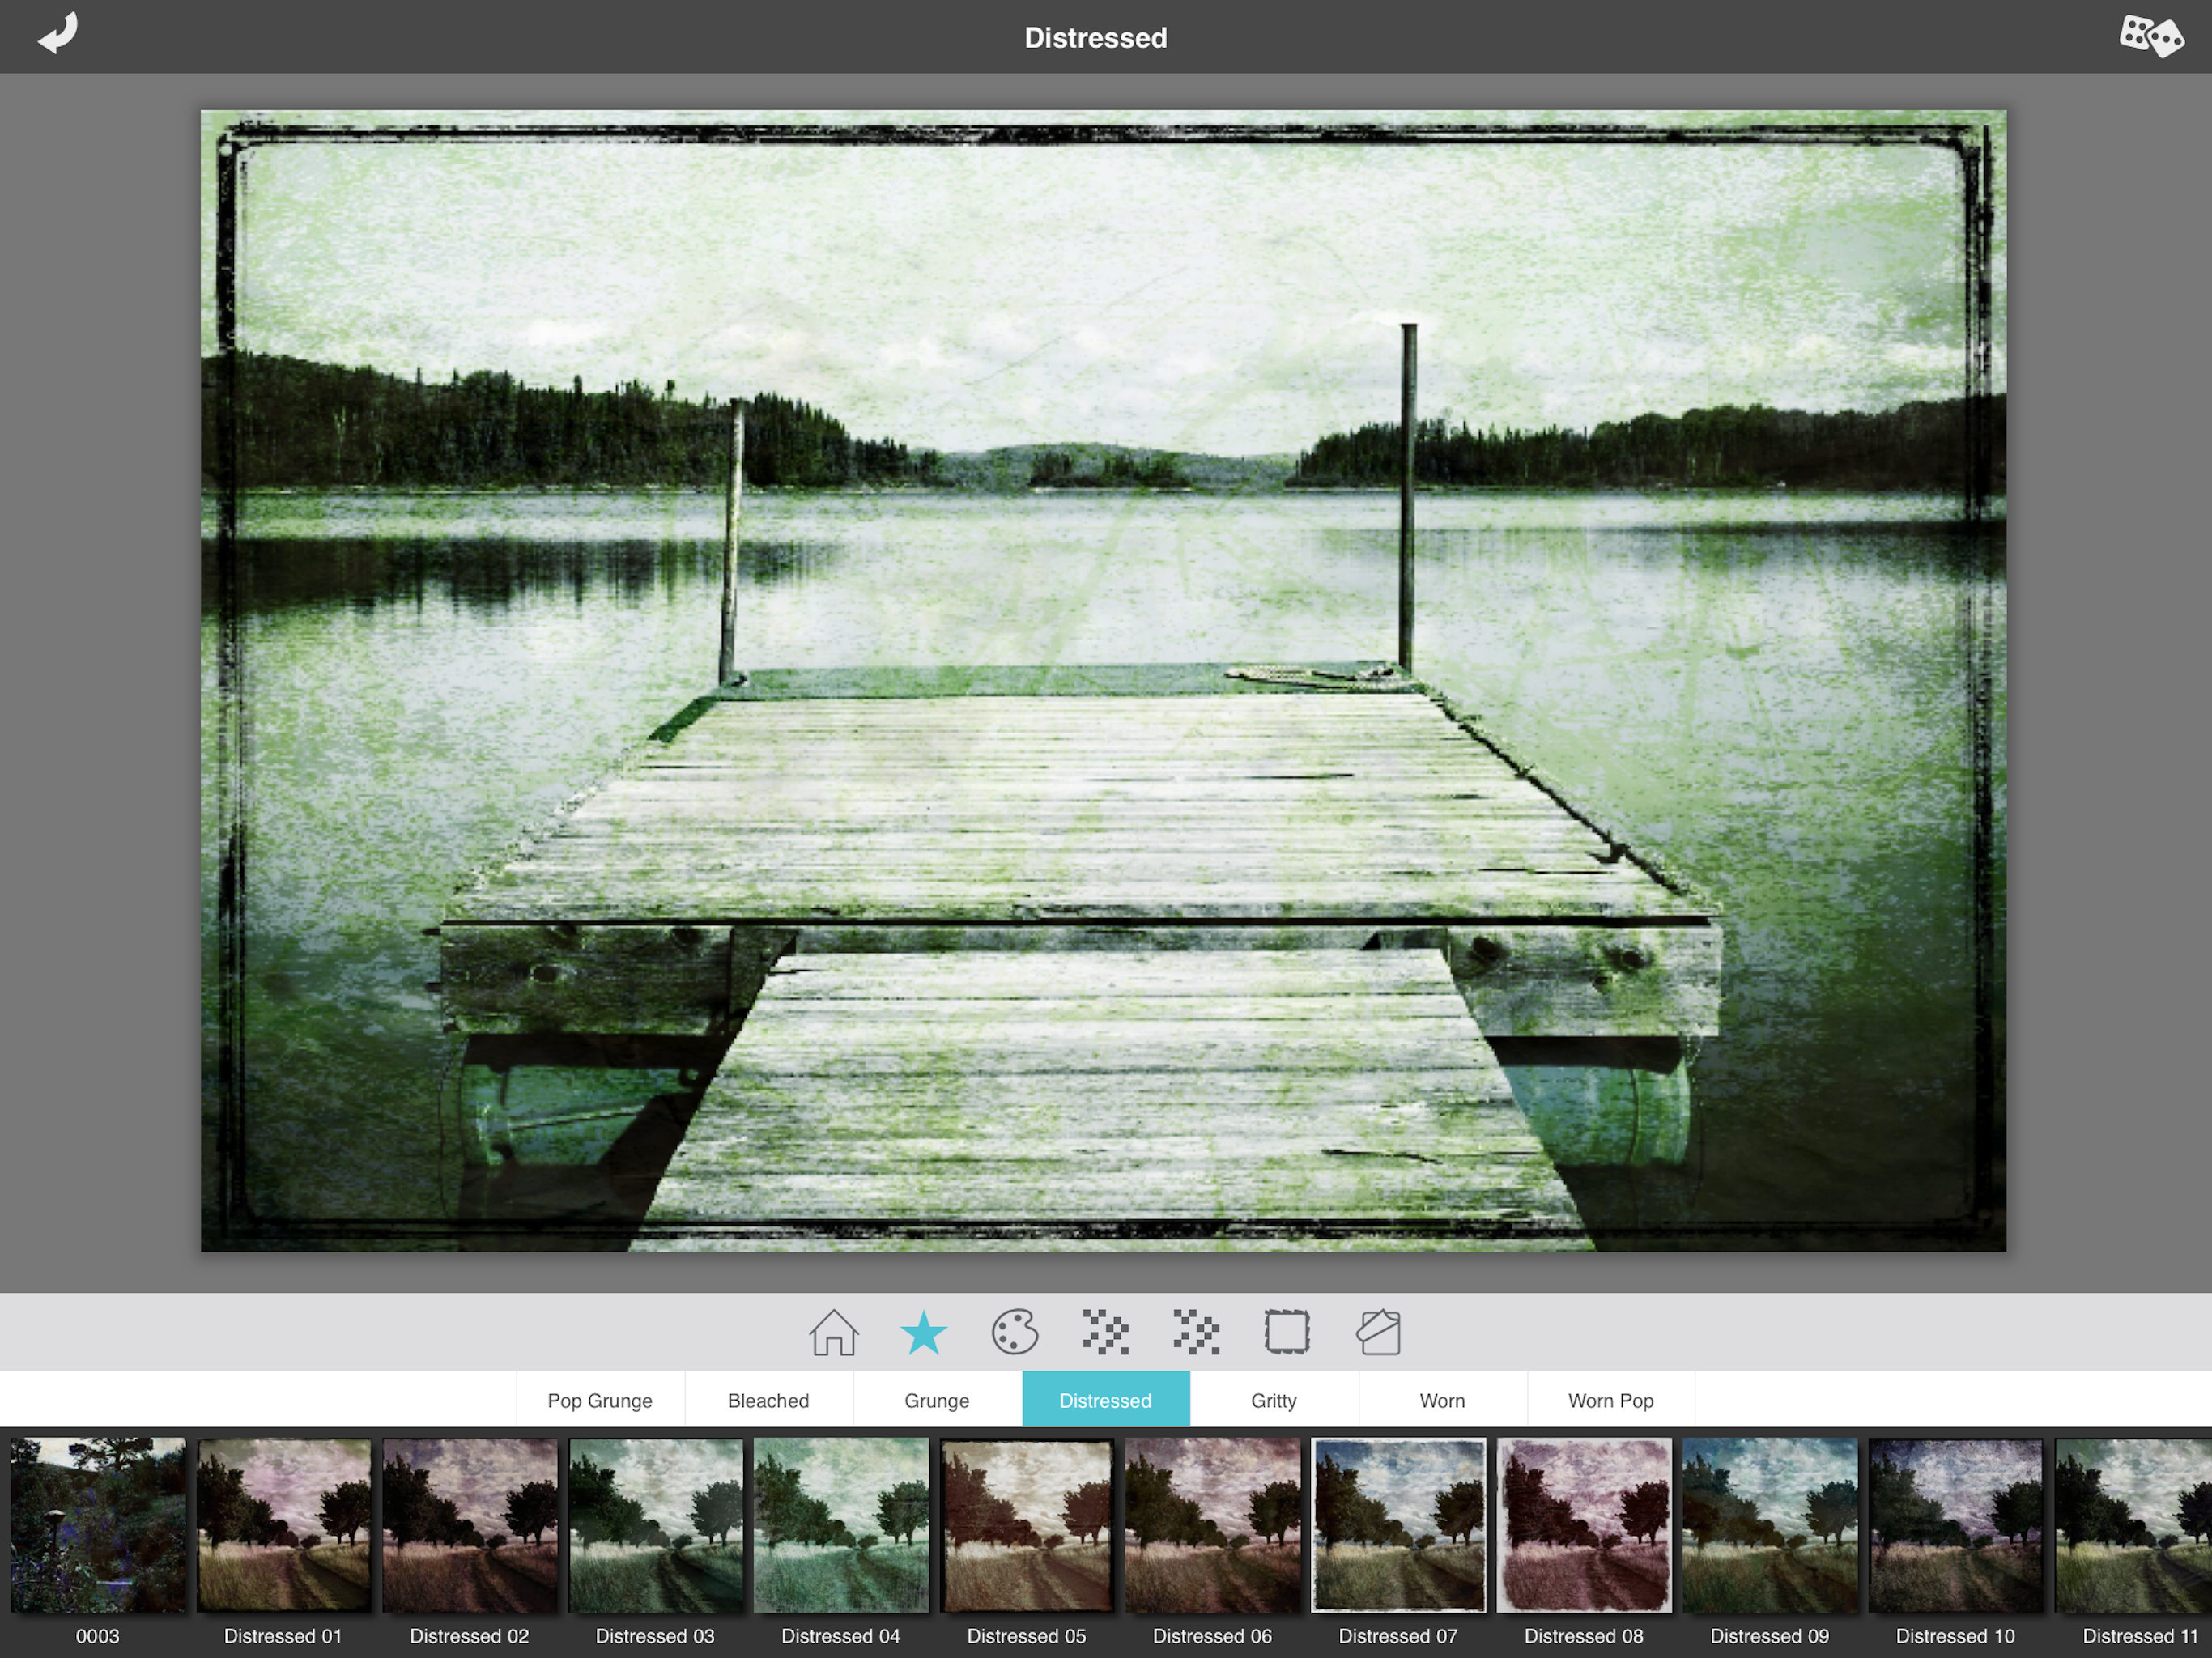
Task: Select the second checkered texture icon
Action: pyautogui.click(x=1196, y=1332)
